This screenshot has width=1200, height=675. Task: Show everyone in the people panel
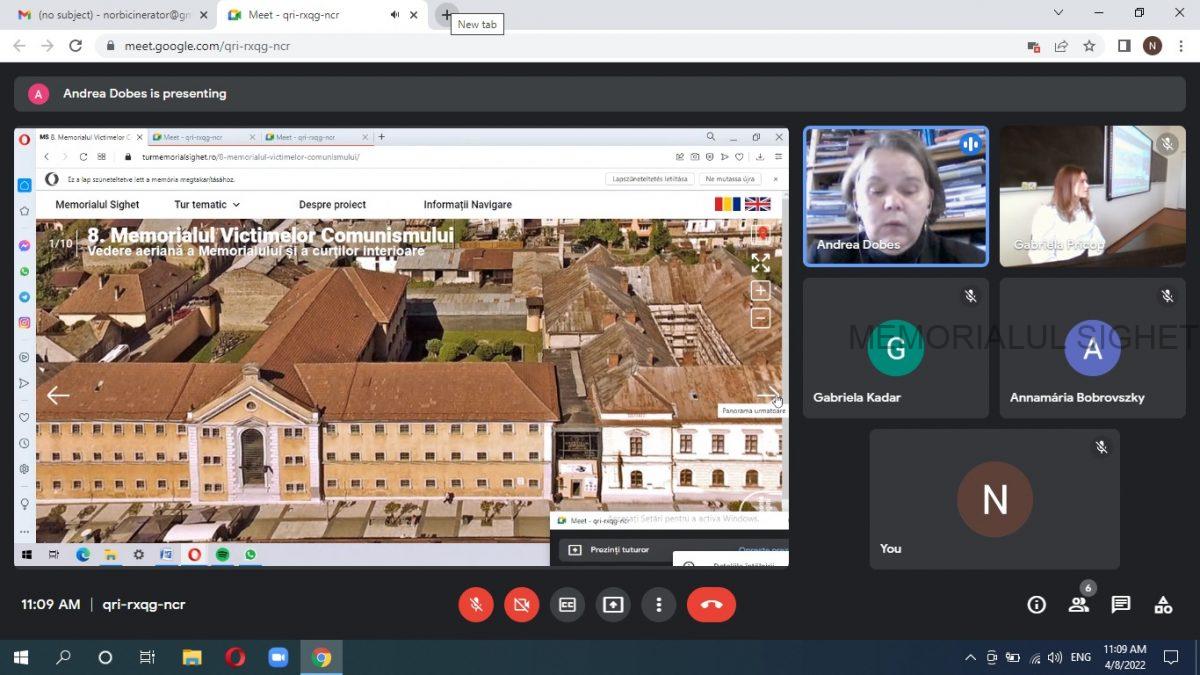(x=1078, y=604)
